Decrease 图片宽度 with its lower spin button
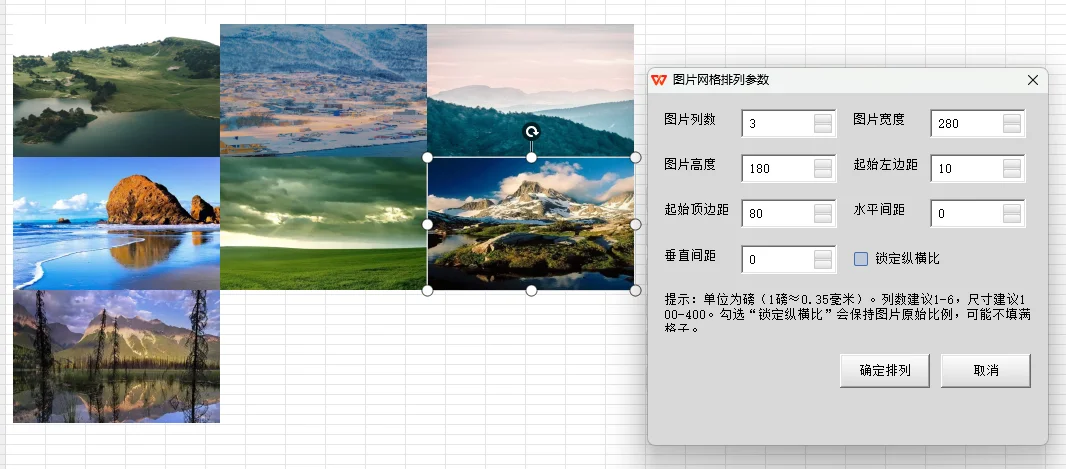The height and width of the screenshot is (469, 1066). pyautogui.click(x=1012, y=128)
